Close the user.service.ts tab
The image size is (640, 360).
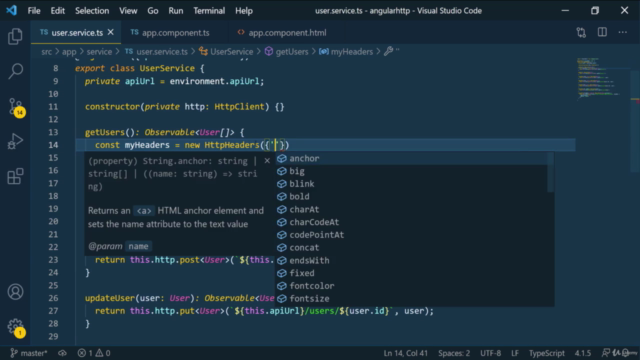pyautogui.click(x=111, y=32)
